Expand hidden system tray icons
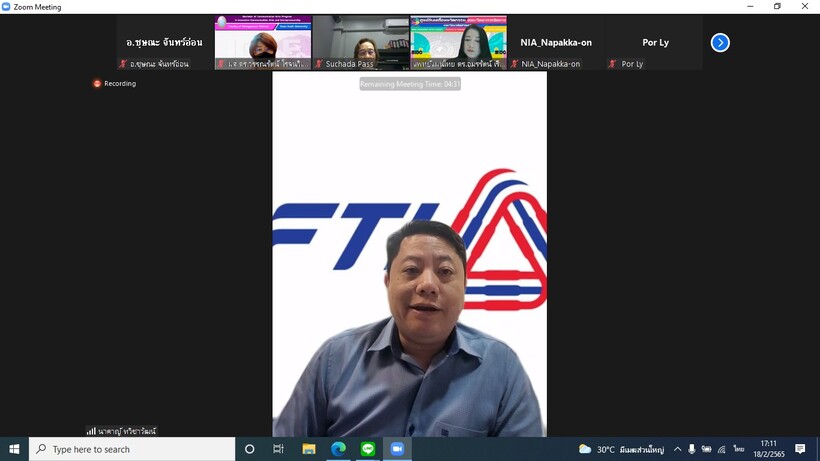Image resolution: width=820 pixels, height=461 pixels. coord(677,449)
